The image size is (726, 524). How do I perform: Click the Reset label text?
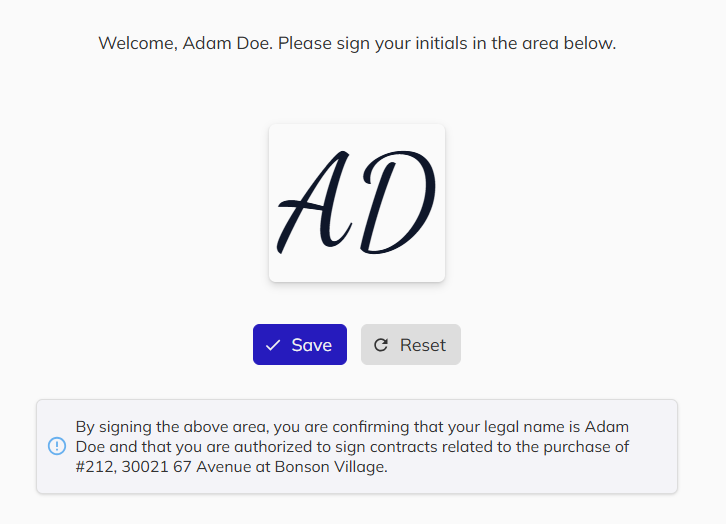point(423,345)
